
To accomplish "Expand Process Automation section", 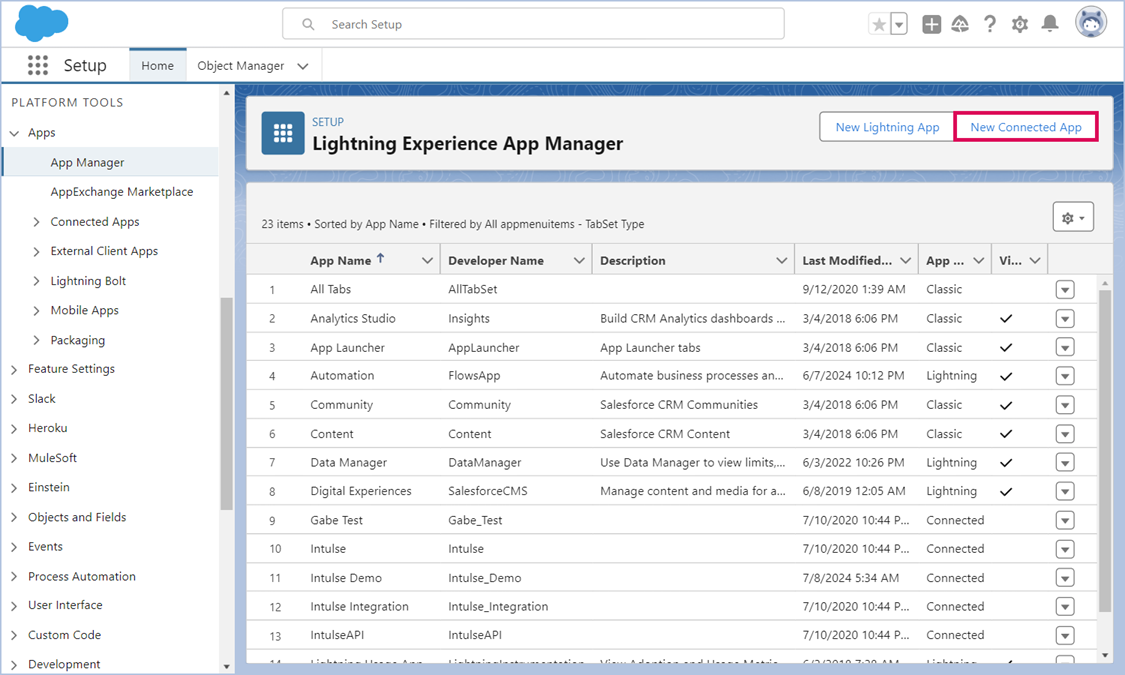I will coord(14,577).
